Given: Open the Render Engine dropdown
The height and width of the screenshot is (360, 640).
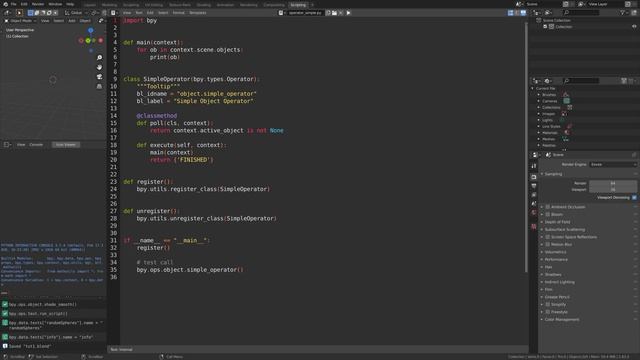Looking at the screenshot, I should point(613,164).
